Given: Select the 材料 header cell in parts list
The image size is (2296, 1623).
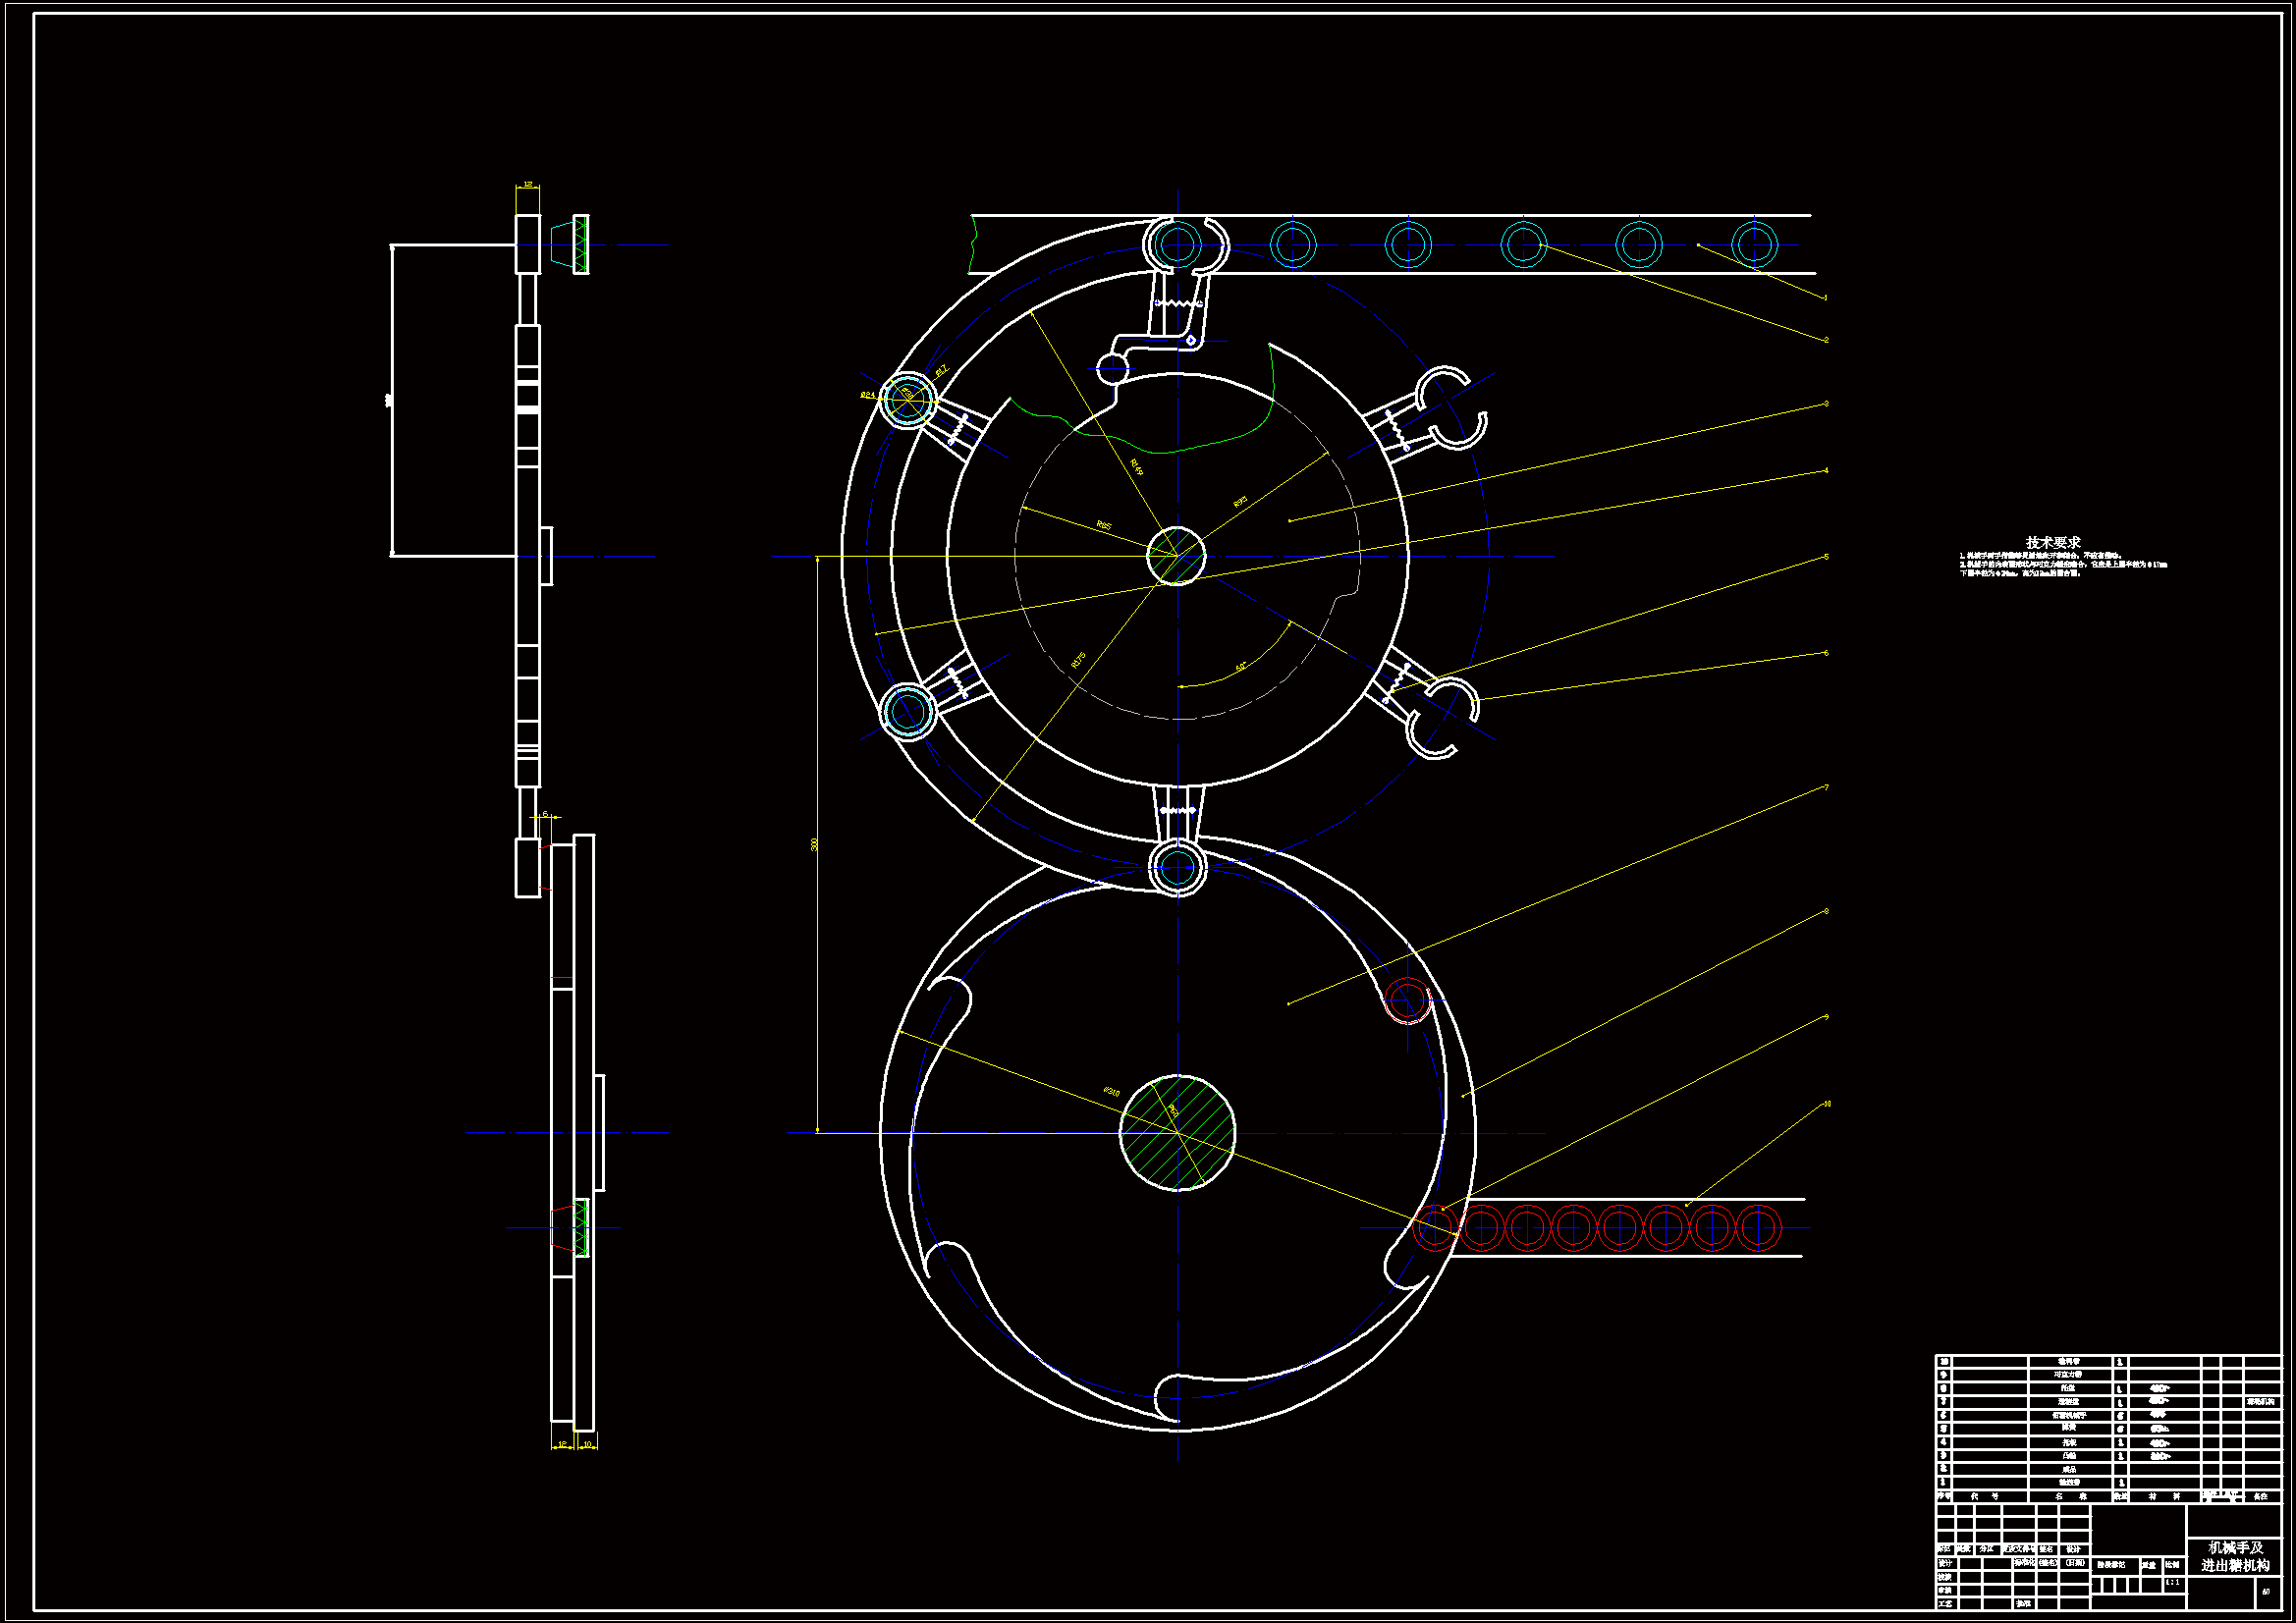Looking at the screenshot, I should pyautogui.click(x=2164, y=1496).
